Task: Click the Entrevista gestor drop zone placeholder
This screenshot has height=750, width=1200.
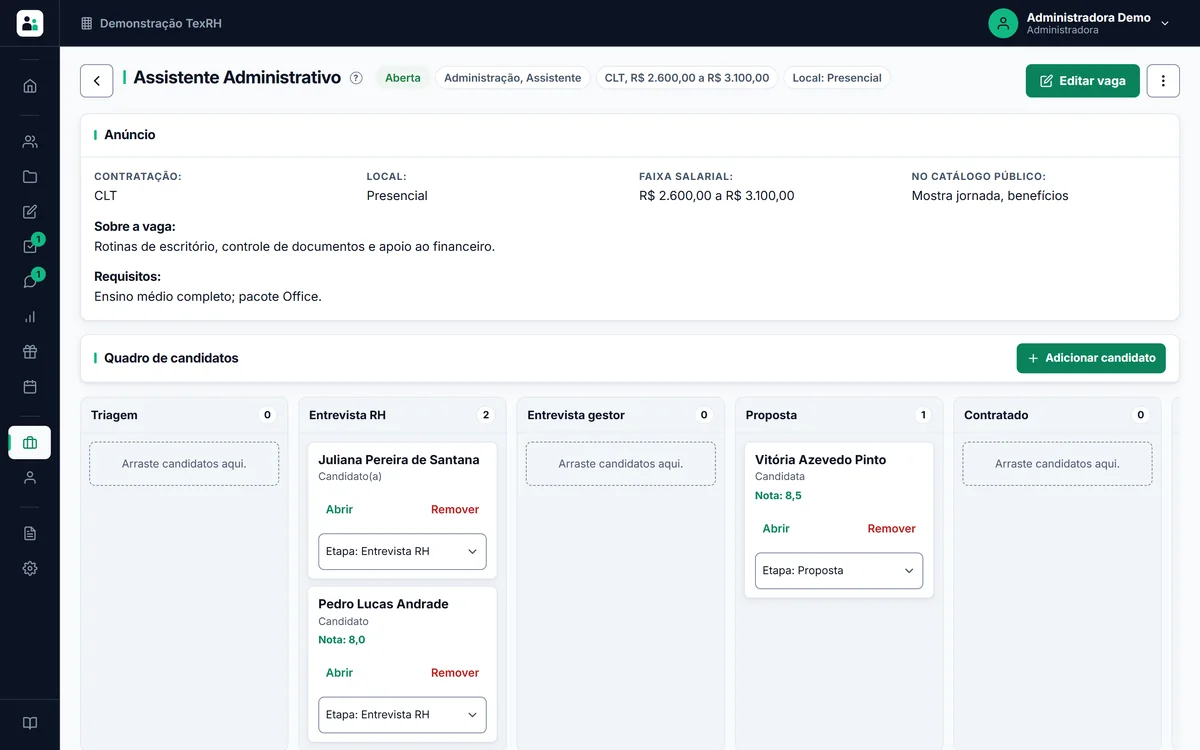Action: (621, 464)
